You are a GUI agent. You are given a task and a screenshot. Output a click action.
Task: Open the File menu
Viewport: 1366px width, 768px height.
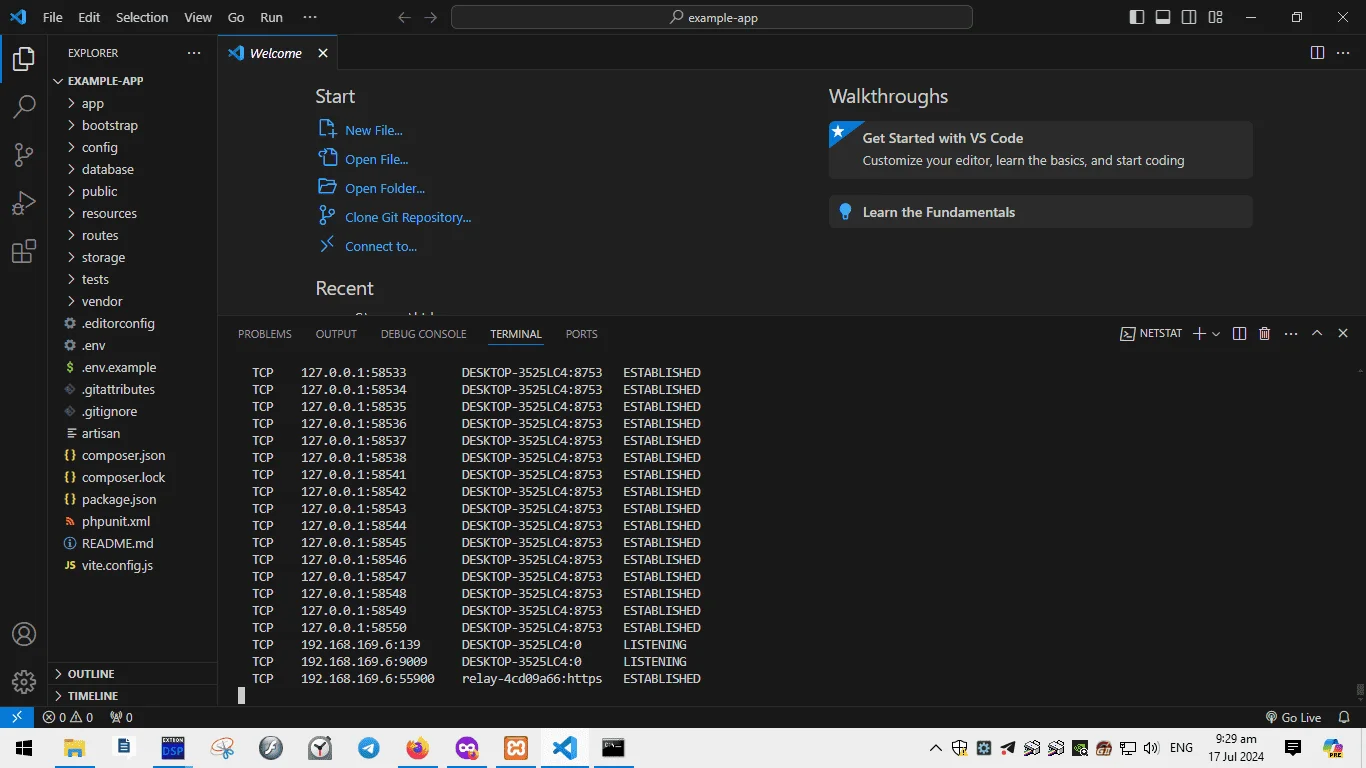(x=53, y=17)
